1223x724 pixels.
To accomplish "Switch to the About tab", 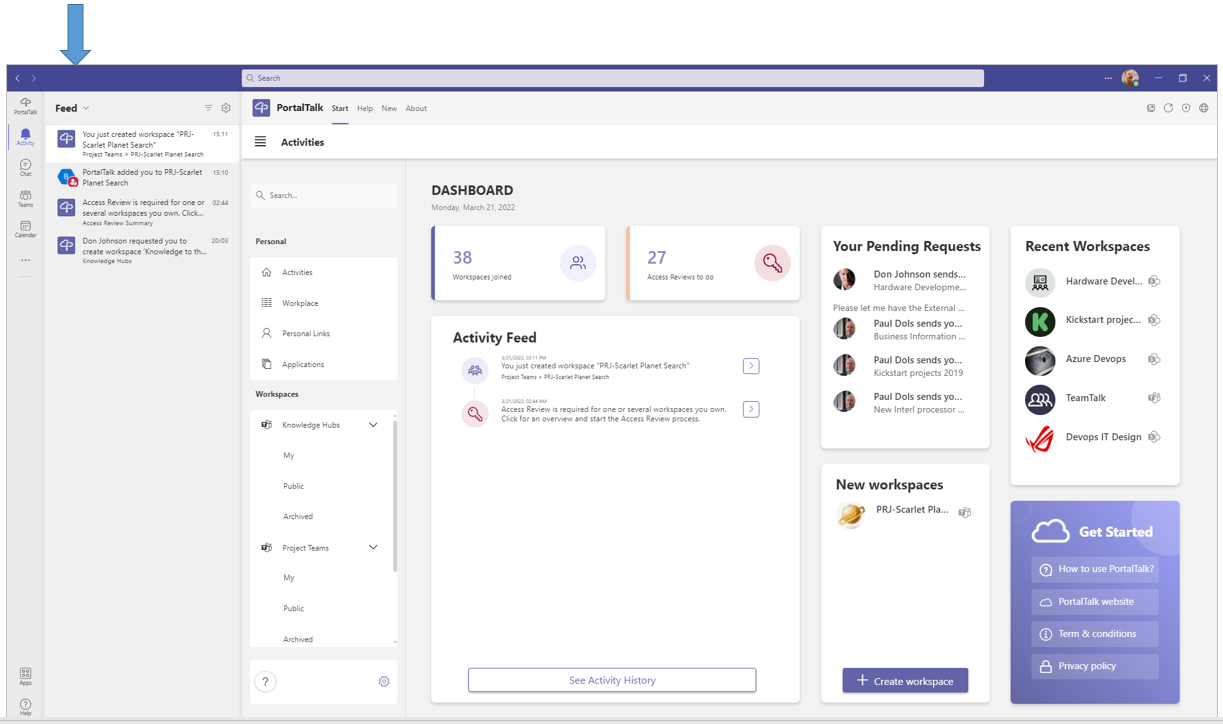I will [x=416, y=108].
